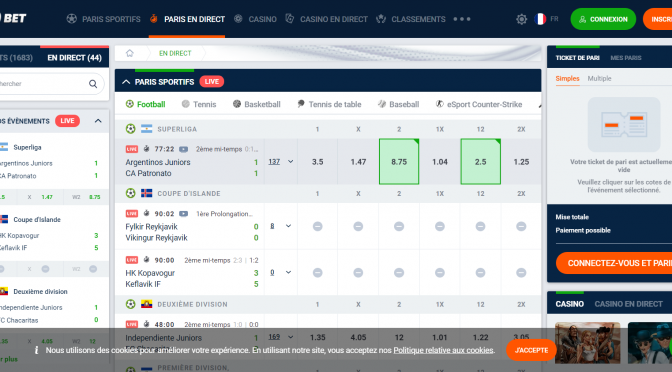672x372 pixels.
Task: Collapse the live events sidebar panel
Action: tap(98, 121)
